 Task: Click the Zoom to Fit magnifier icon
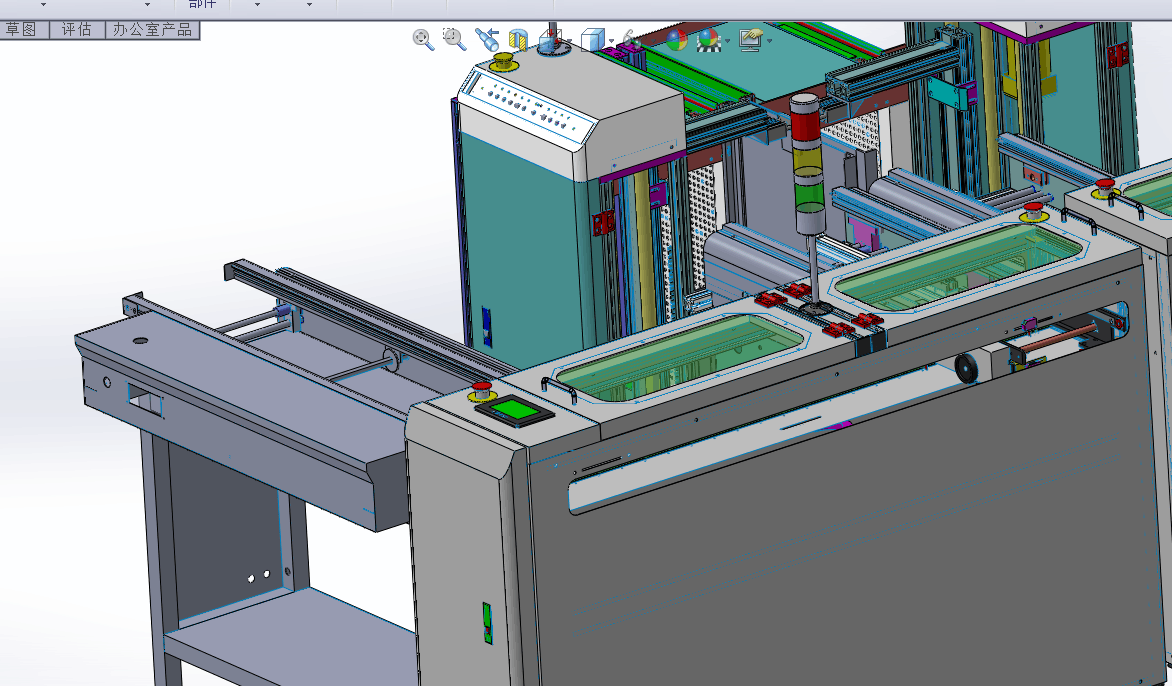(423, 39)
